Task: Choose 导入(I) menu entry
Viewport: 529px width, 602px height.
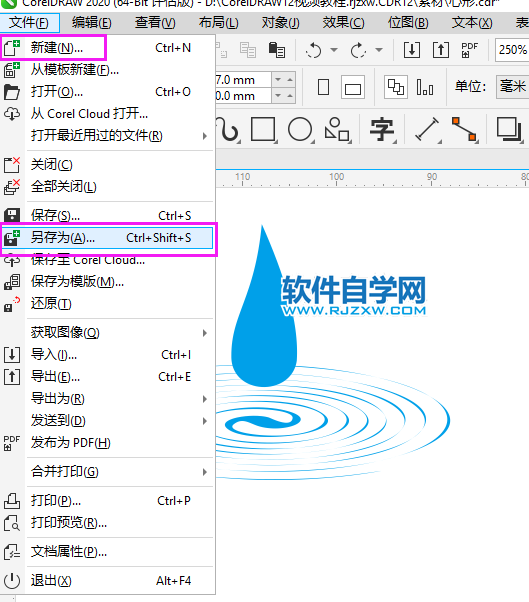Action: (x=107, y=354)
